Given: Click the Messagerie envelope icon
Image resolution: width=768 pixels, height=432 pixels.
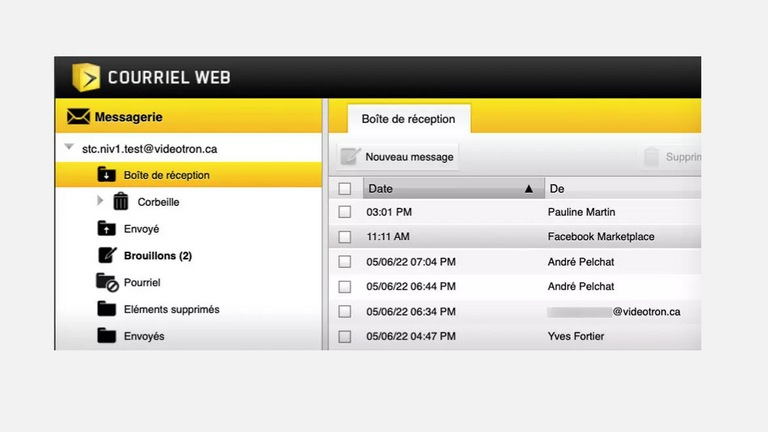Looking at the screenshot, I should point(78,117).
